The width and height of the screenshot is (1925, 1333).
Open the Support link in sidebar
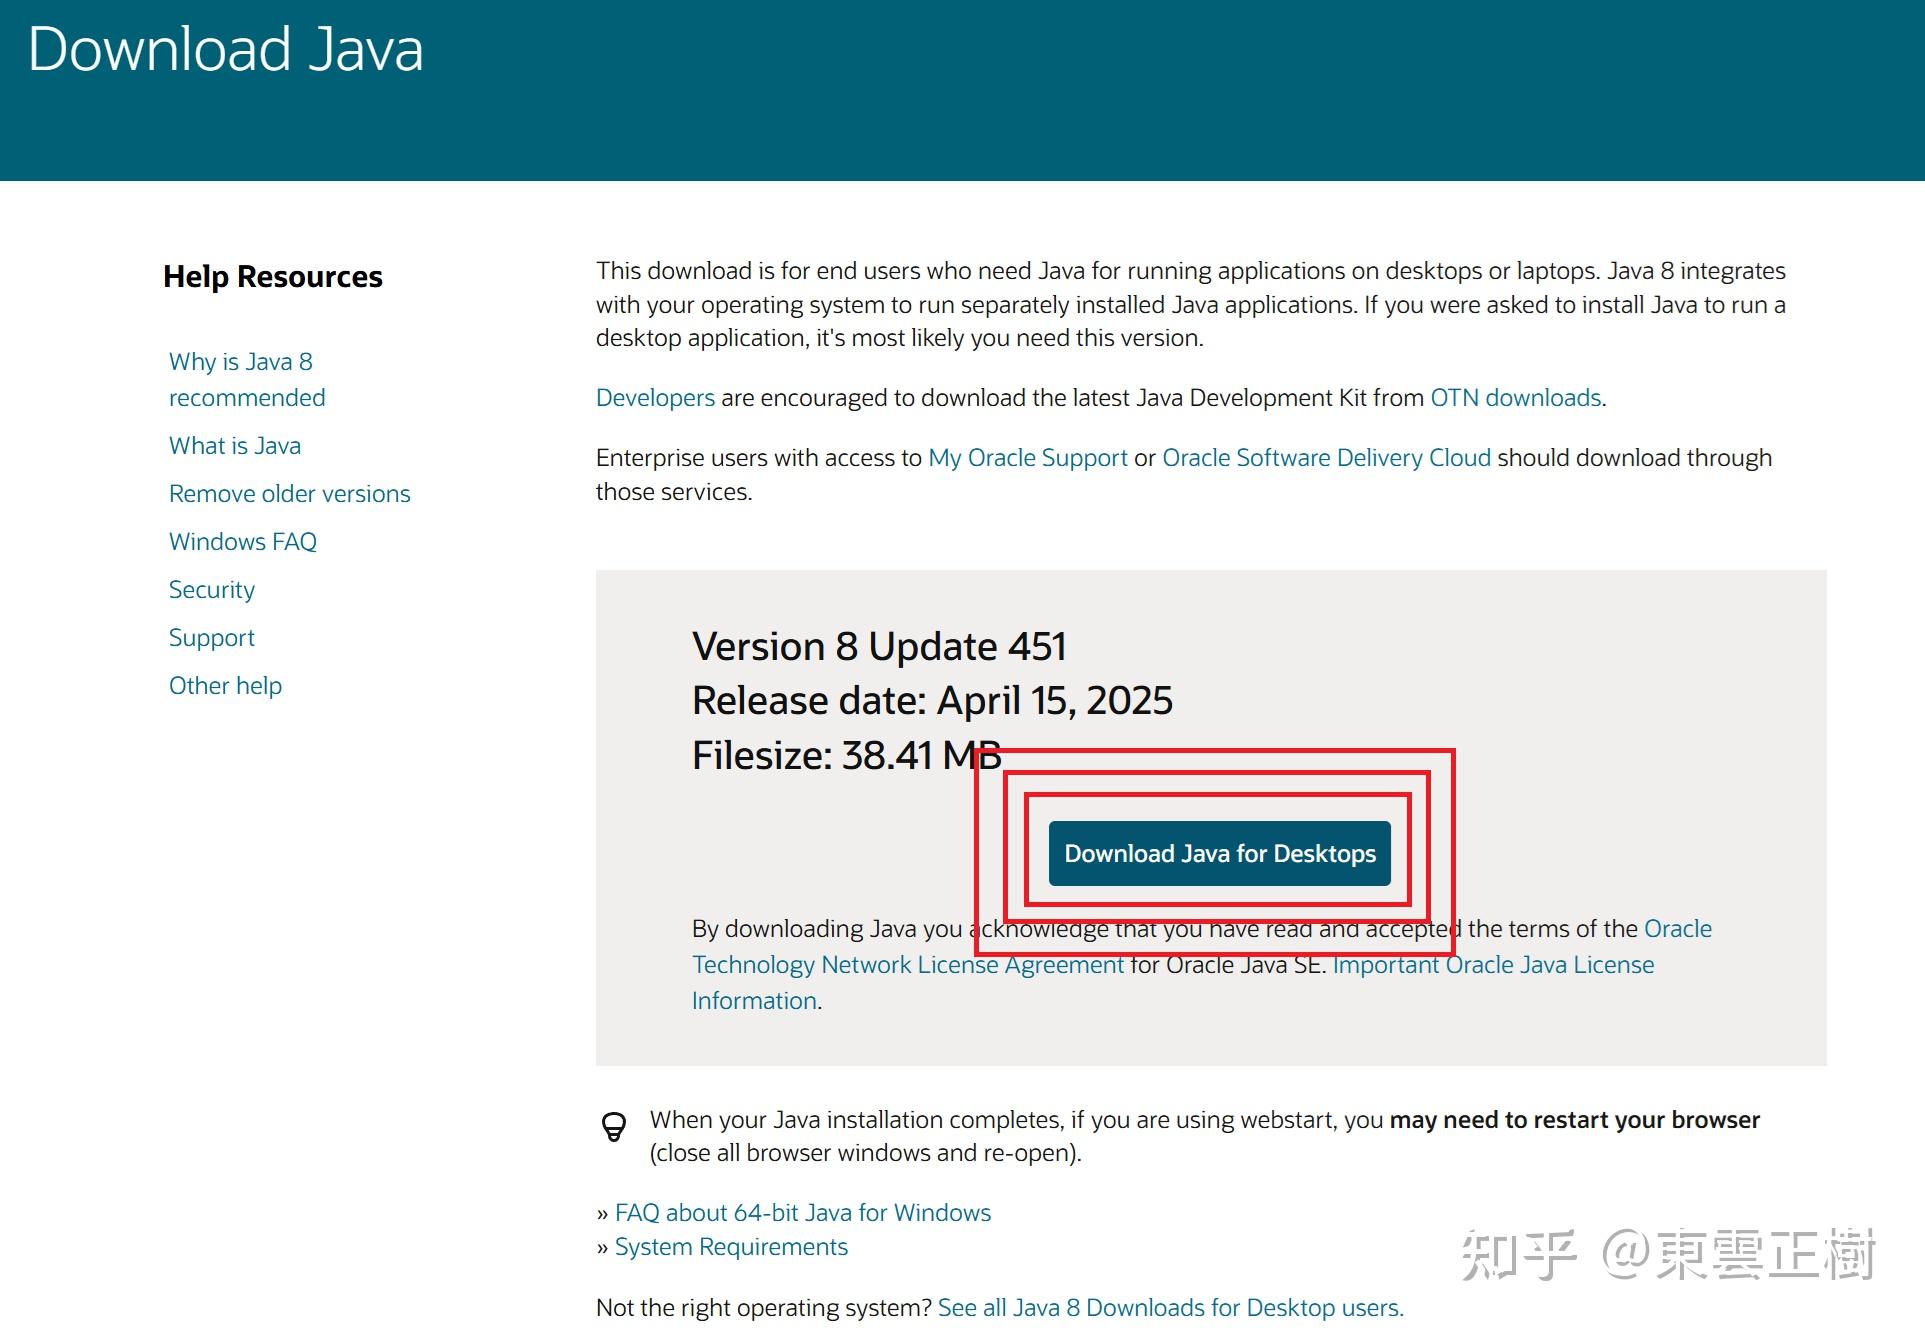212,638
